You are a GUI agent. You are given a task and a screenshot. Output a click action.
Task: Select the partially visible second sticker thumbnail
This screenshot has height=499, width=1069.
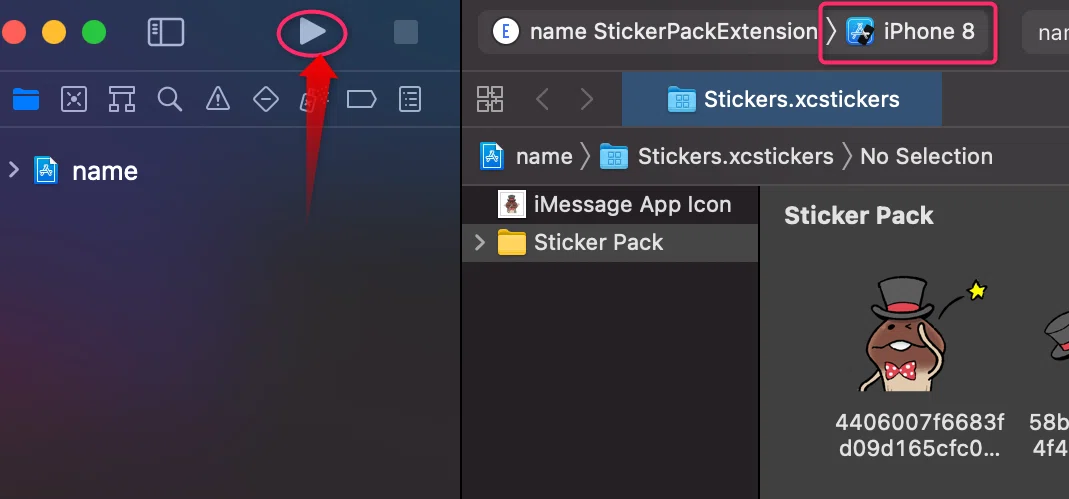pyautogui.click(x=1055, y=337)
